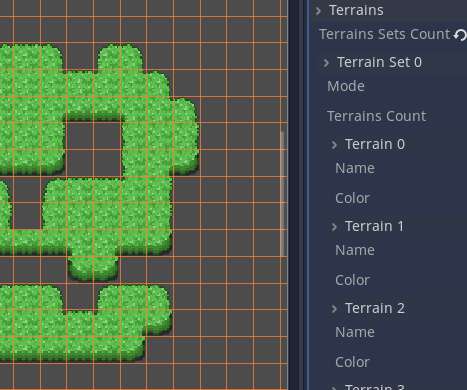
Task: Click the Name property under Terrain 2
Action: click(x=355, y=332)
